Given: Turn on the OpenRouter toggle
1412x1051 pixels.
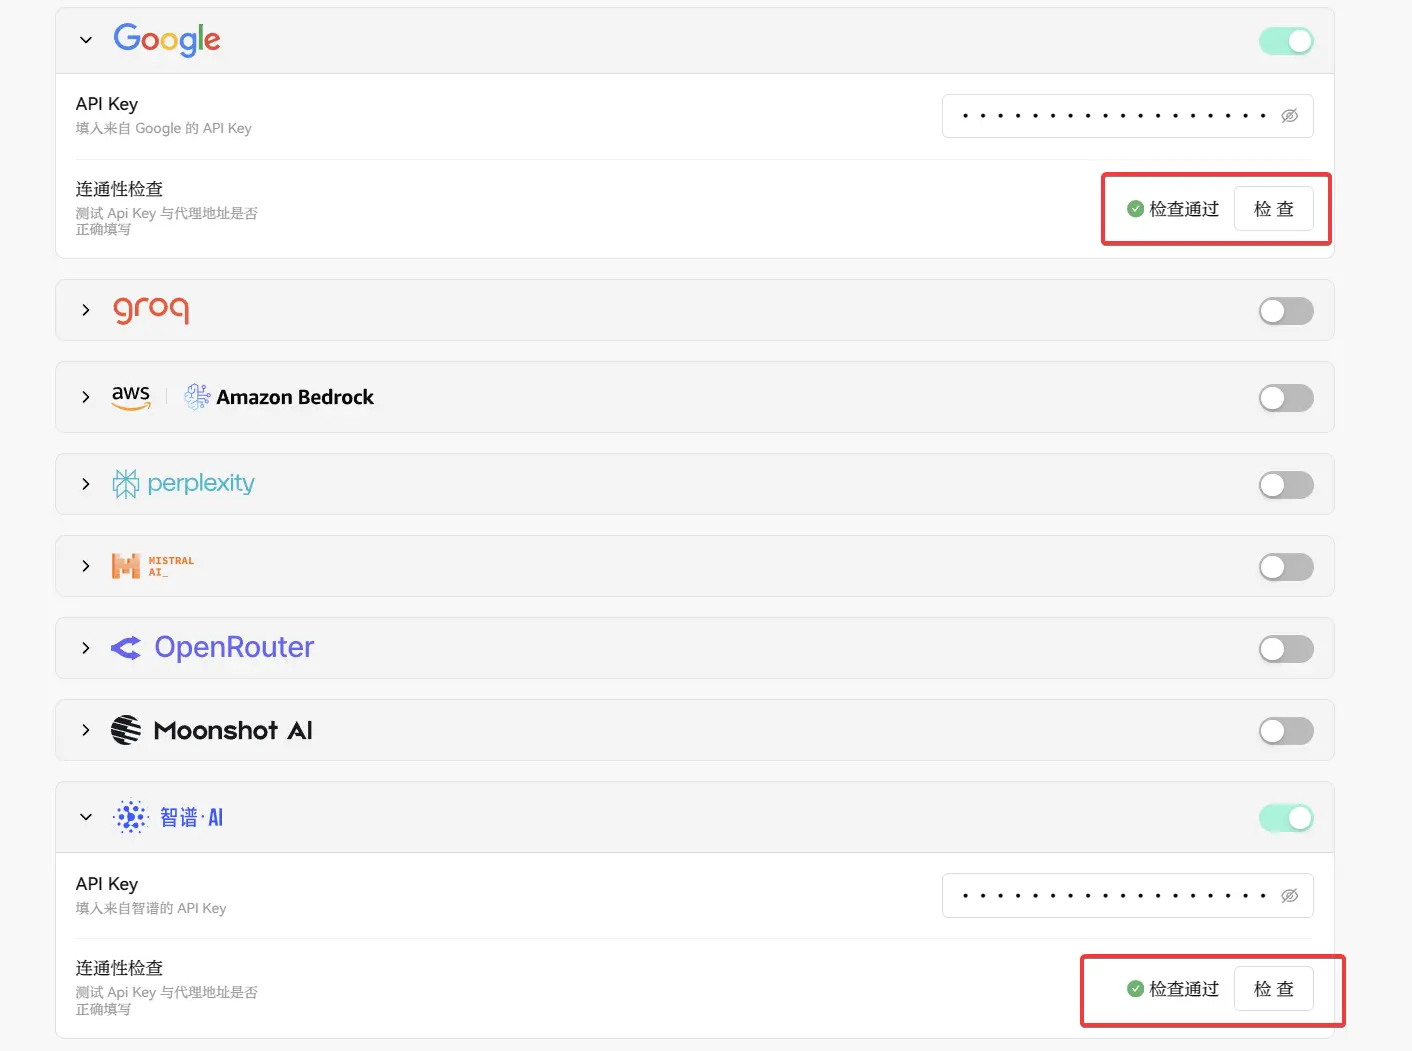Looking at the screenshot, I should [x=1285, y=649].
